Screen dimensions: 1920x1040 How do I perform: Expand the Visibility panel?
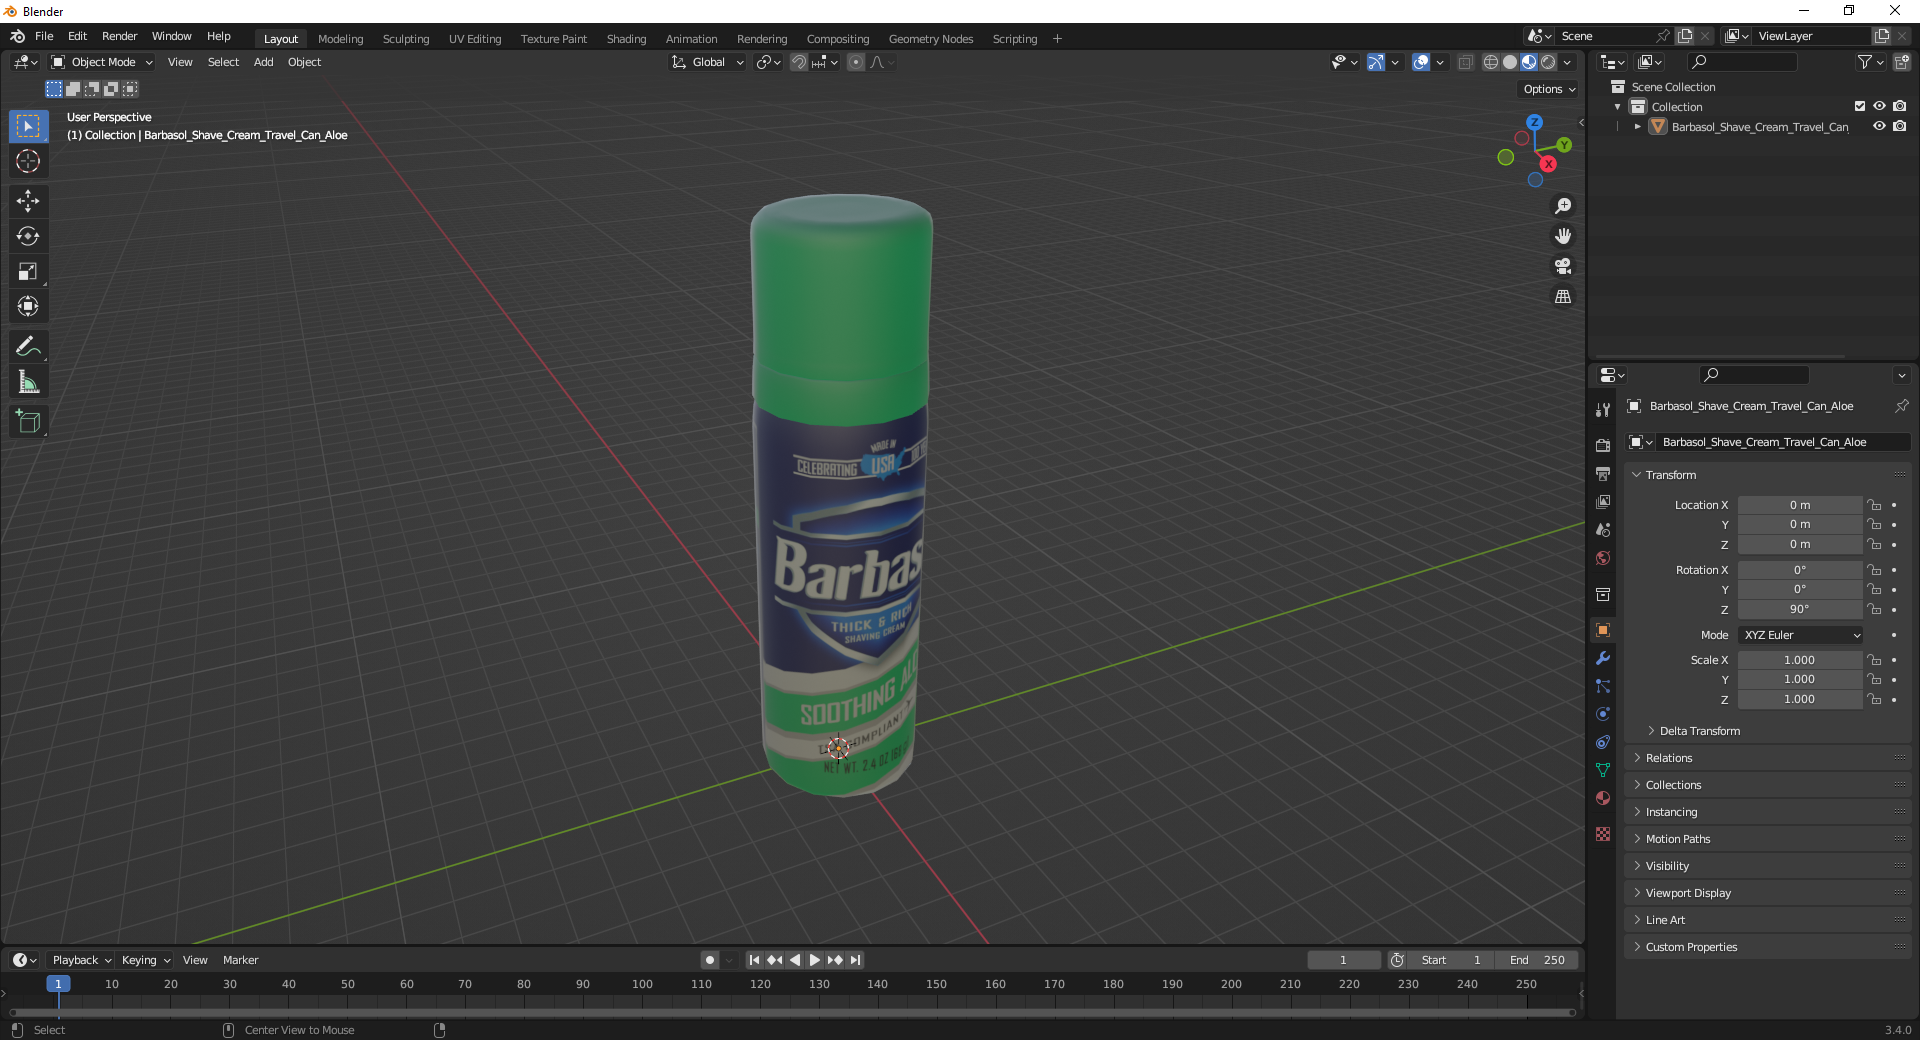click(x=1667, y=866)
